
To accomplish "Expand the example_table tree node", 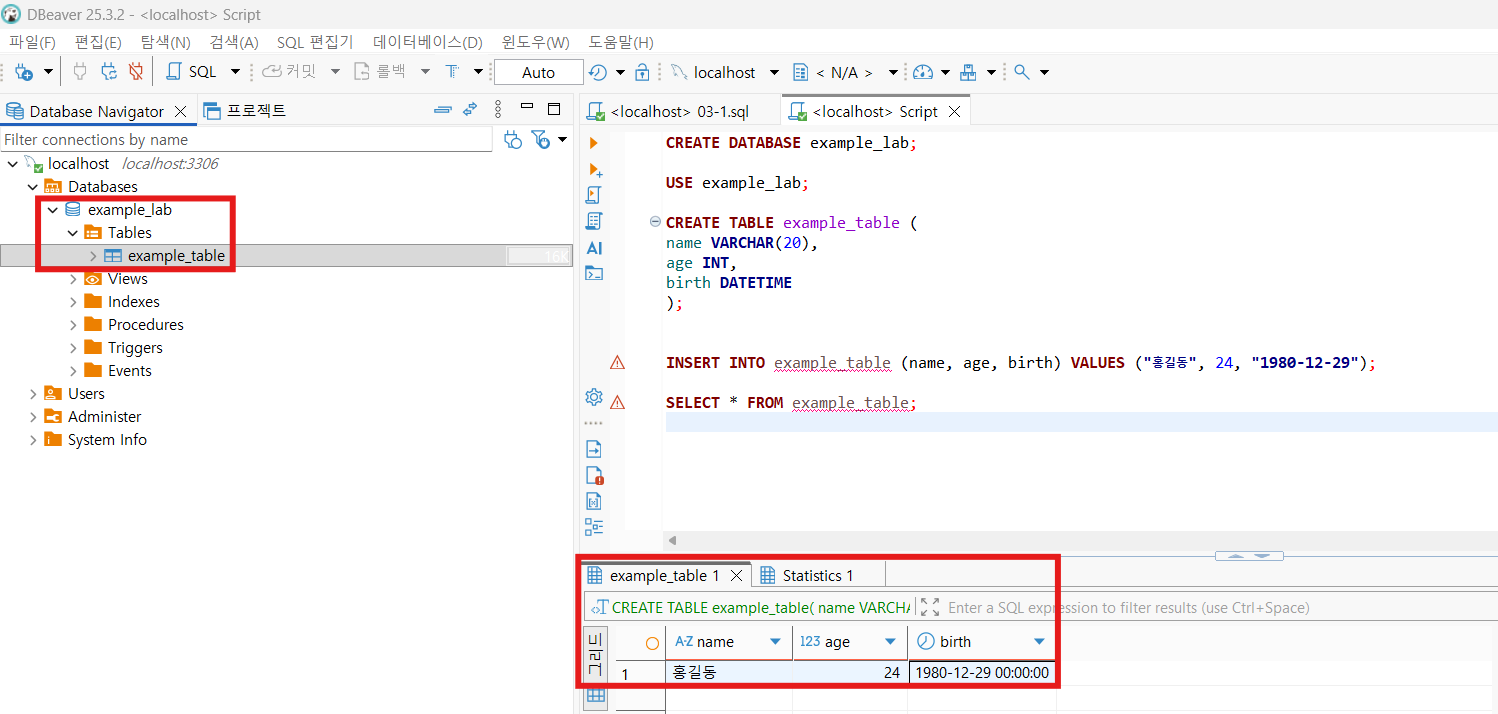I will click(x=93, y=256).
